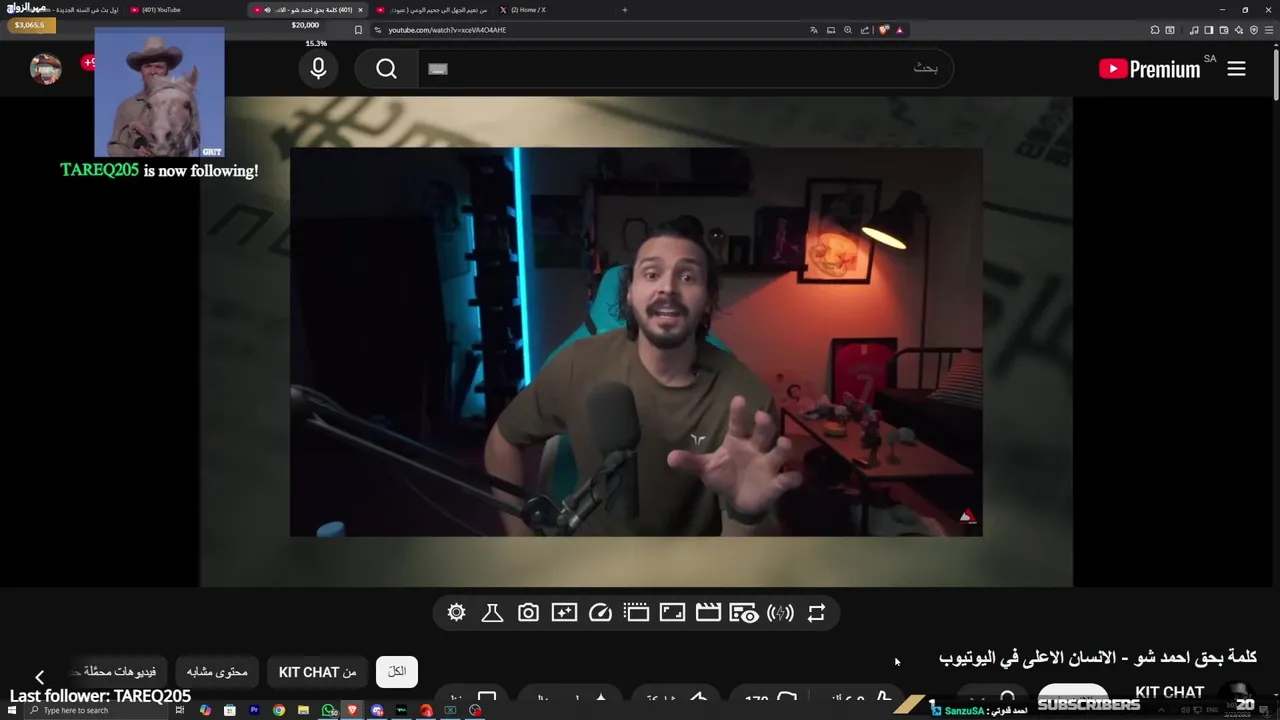Screen dimensions: 1280x720
Task: Open WhatsApp from the taskbar
Action: tap(328, 710)
